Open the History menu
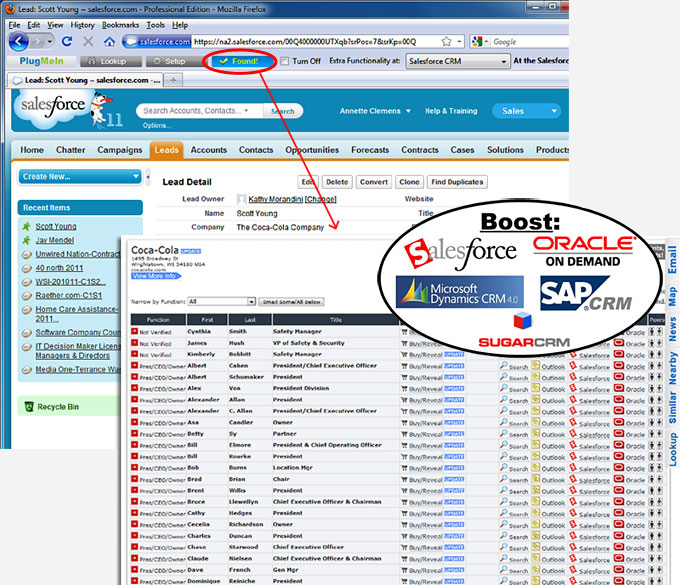Screen dimensions: 680x585 pos(82,25)
